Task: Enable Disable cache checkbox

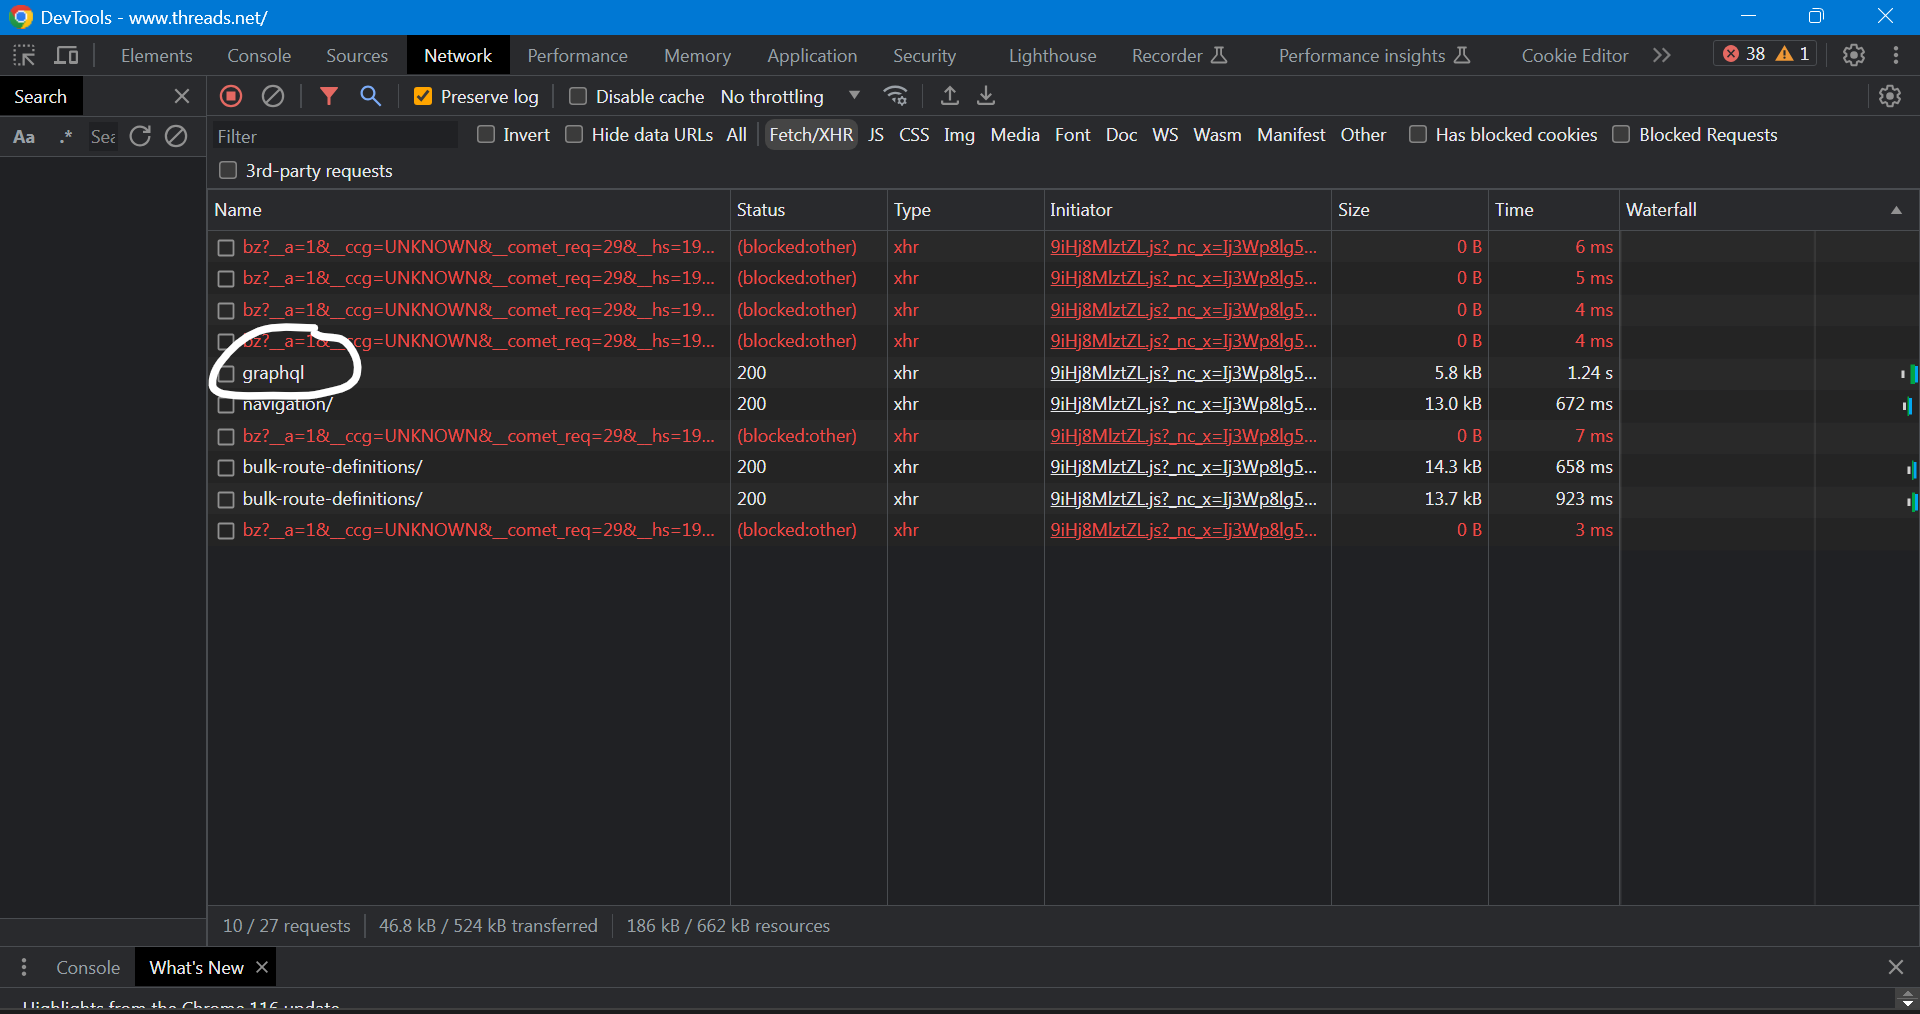Action: coord(578,96)
